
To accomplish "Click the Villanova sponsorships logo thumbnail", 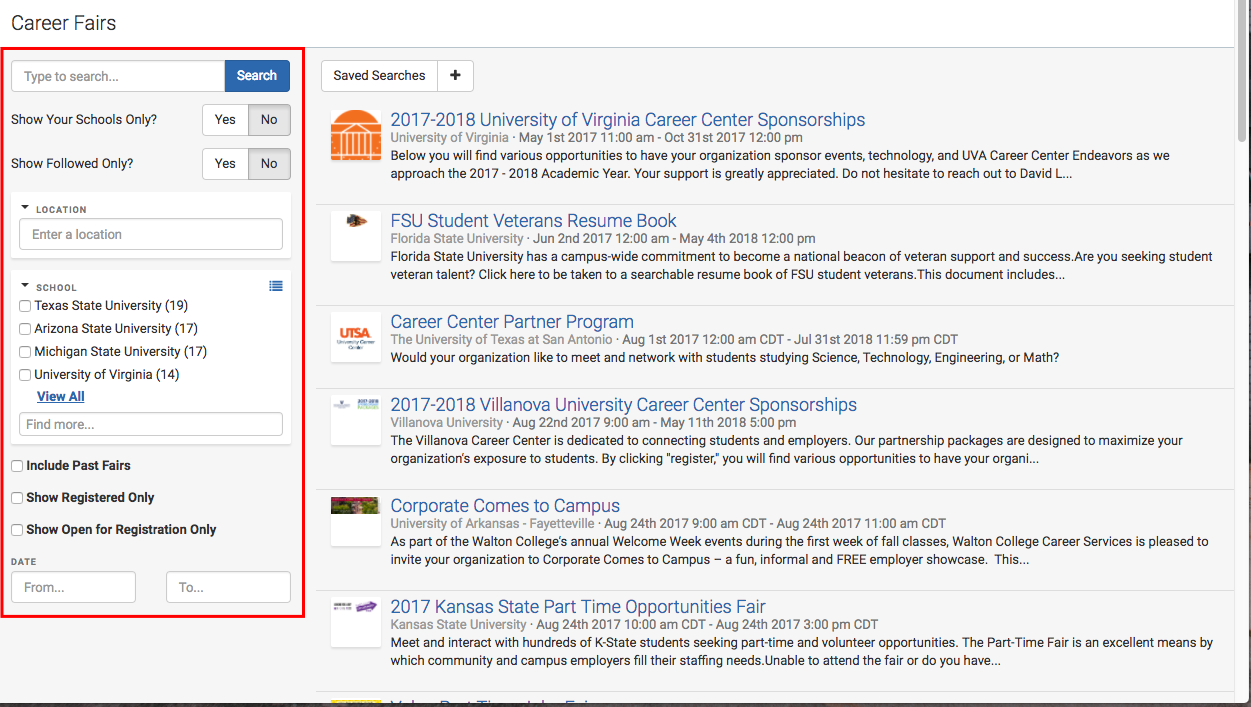I will (356, 420).
